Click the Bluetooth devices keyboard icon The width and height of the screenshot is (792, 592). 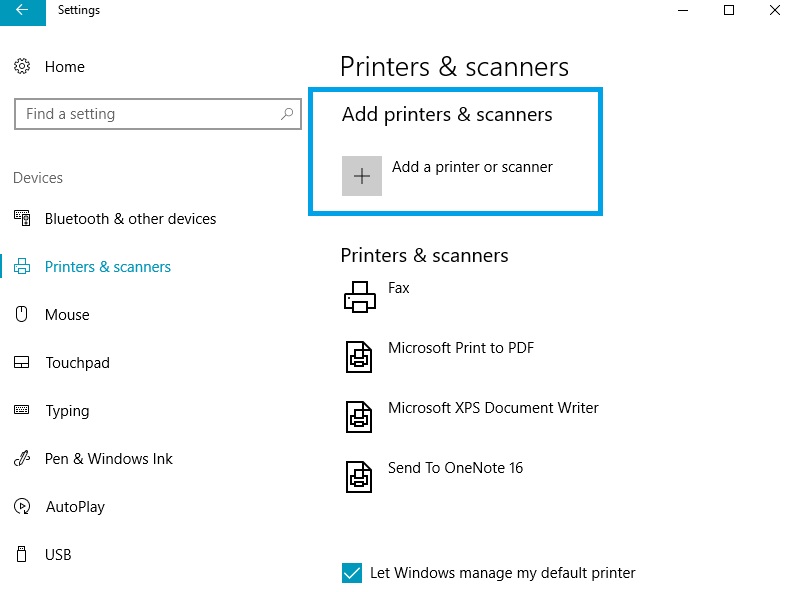pos(22,218)
